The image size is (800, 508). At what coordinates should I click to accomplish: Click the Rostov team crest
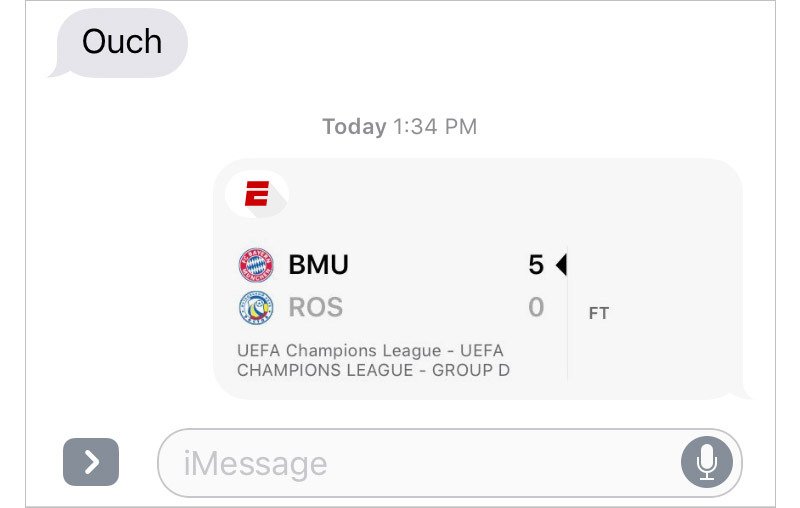(256, 308)
